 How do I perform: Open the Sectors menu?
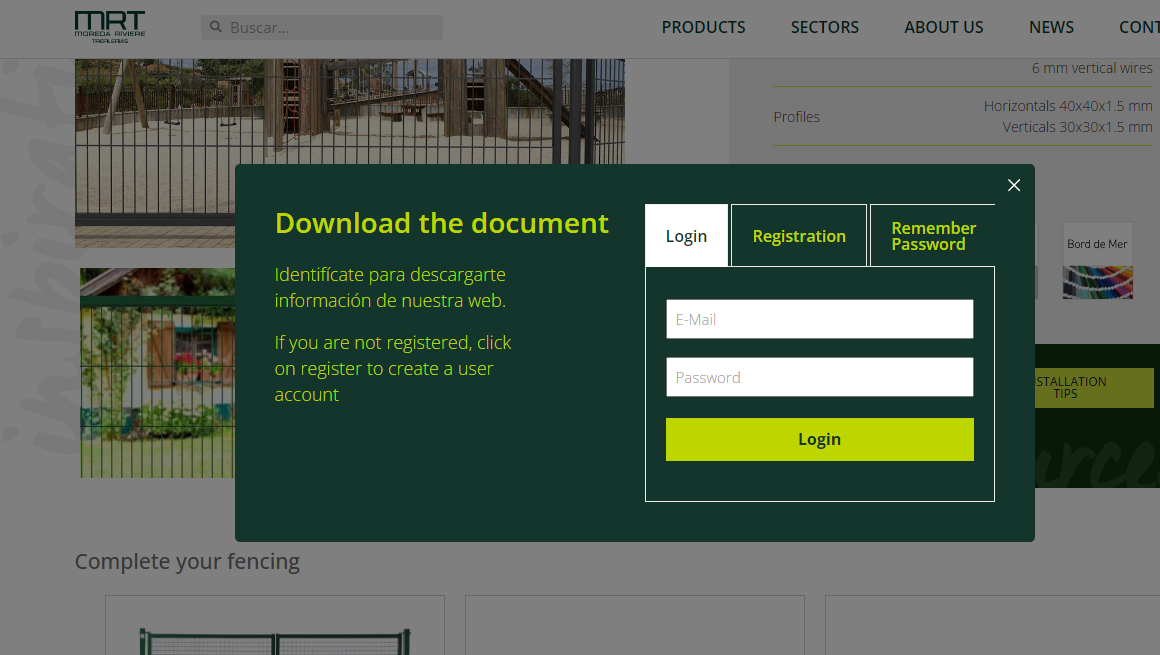click(x=825, y=27)
